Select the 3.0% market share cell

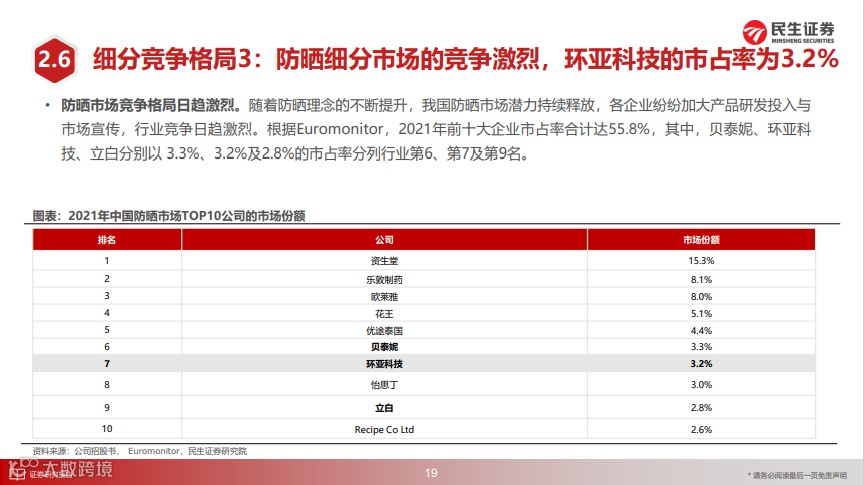pyautogui.click(x=701, y=385)
